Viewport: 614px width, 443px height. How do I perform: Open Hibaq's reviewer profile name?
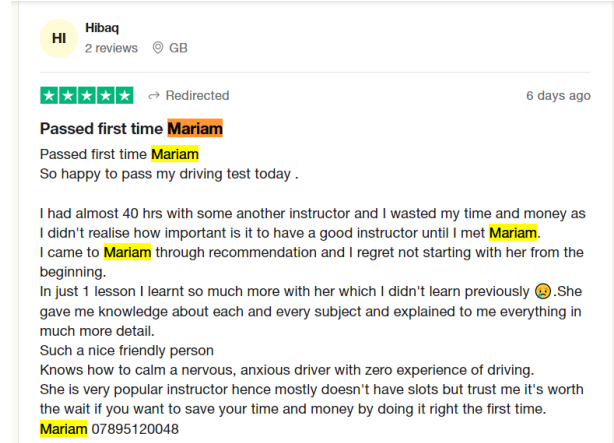(x=102, y=28)
